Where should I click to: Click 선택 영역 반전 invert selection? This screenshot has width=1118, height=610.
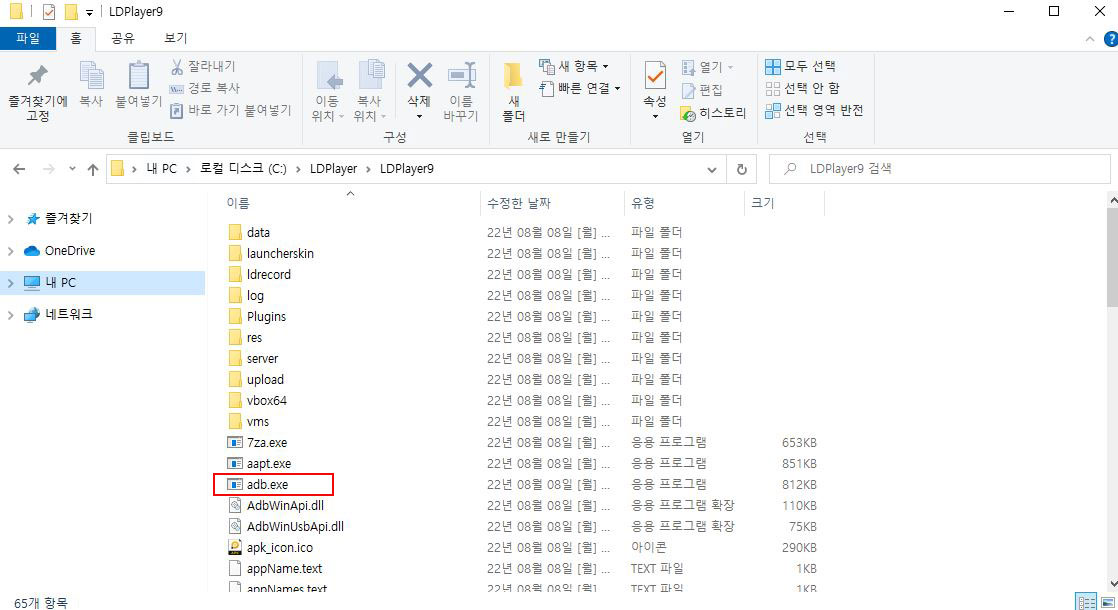click(x=814, y=110)
